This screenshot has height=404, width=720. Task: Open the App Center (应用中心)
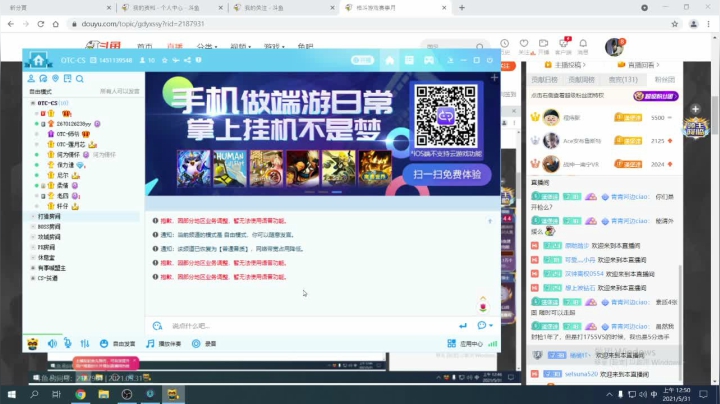click(x=465, y=343)
